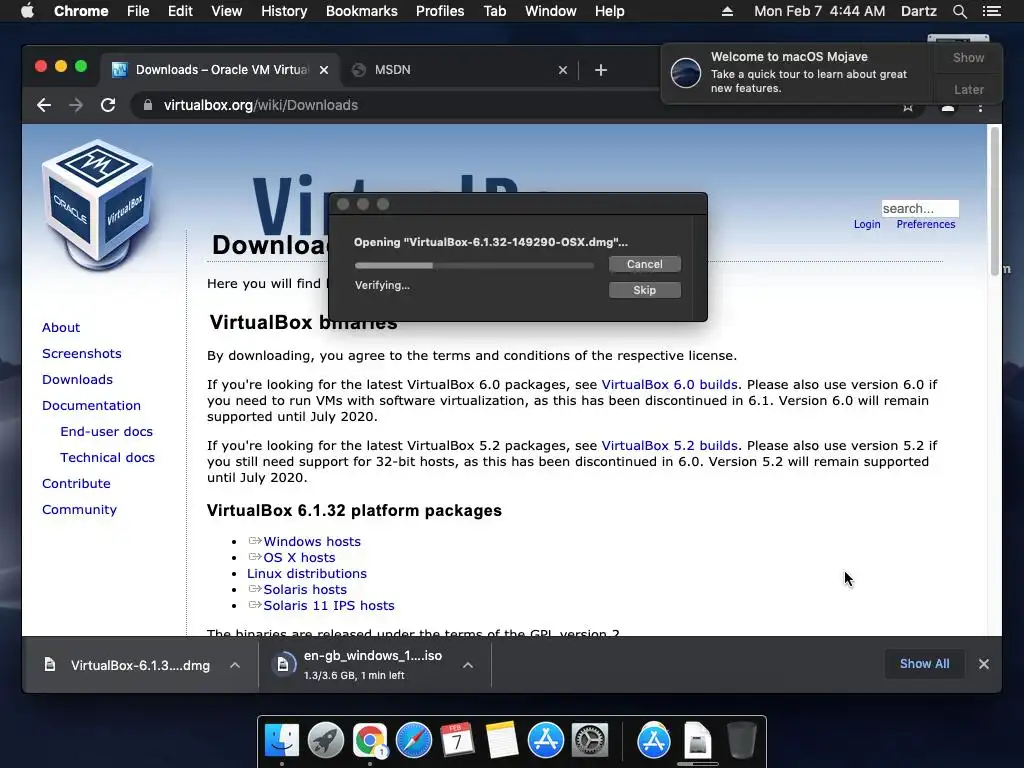Screen dimensions: 1024x768
Task: Open Chrome's three-dot menu
Action: [x=980, y=107]
